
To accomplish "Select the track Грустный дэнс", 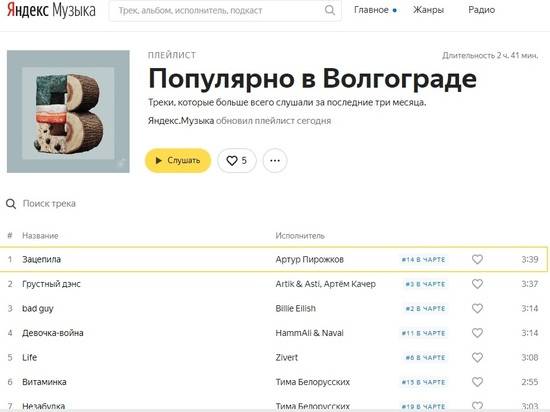I will pos(51,284).
